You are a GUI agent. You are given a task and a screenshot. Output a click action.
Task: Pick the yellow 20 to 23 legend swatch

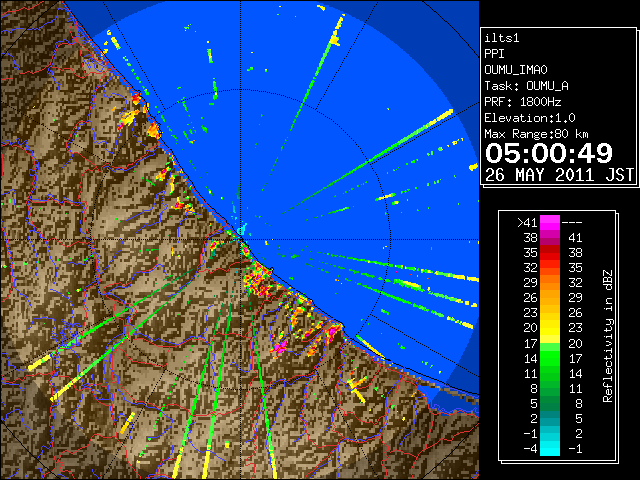(x=550, y=328)
